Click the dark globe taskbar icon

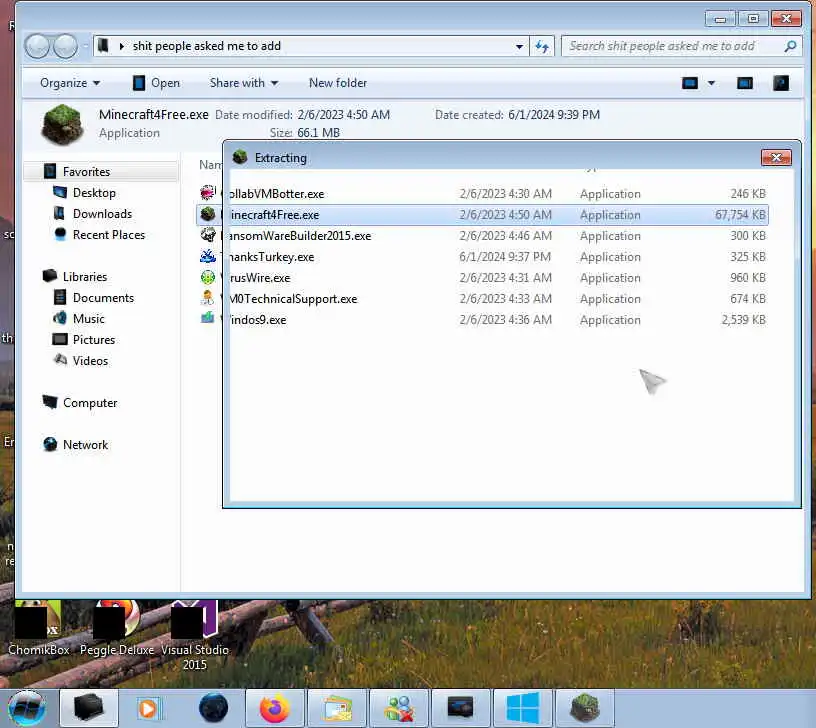pos(213,708)
